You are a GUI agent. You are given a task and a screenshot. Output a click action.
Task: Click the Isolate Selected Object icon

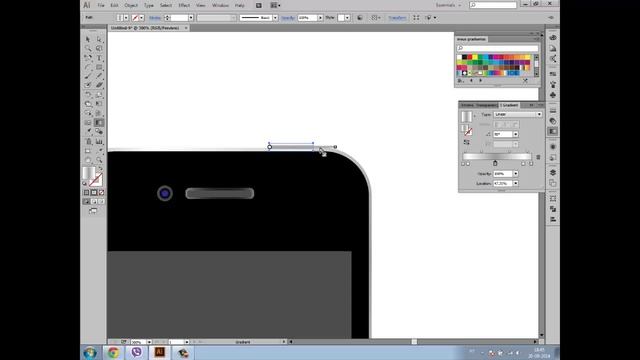416,18
